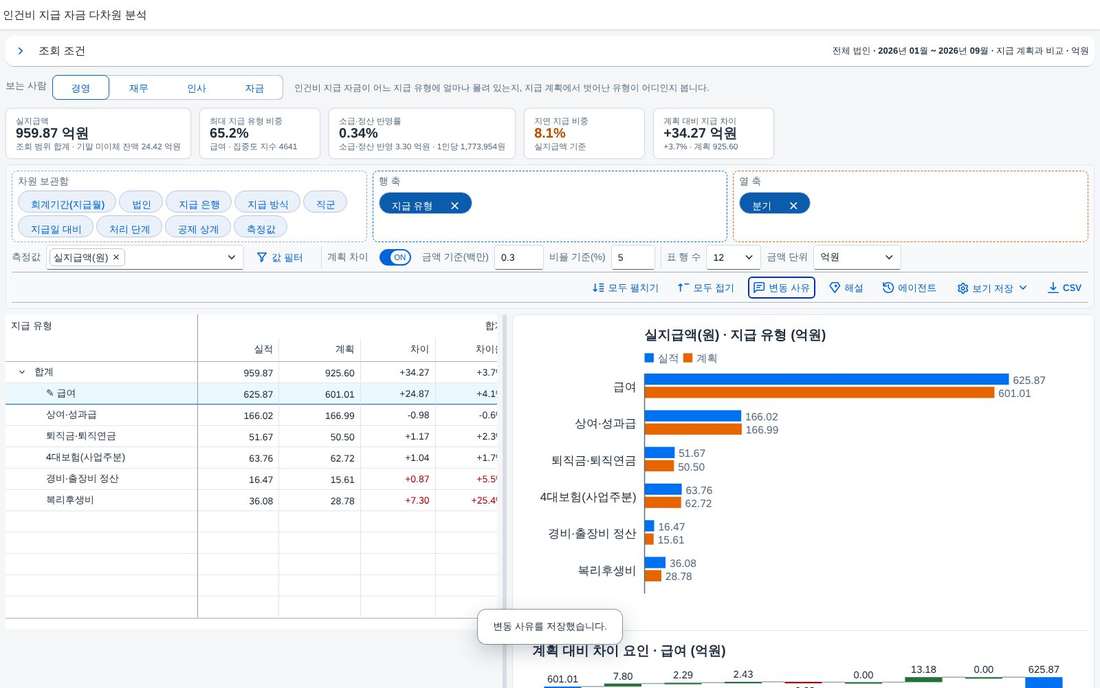Select the 상여·성과급 table row
Viewport: 1100px width, 688px height.
tap(251, 415)
